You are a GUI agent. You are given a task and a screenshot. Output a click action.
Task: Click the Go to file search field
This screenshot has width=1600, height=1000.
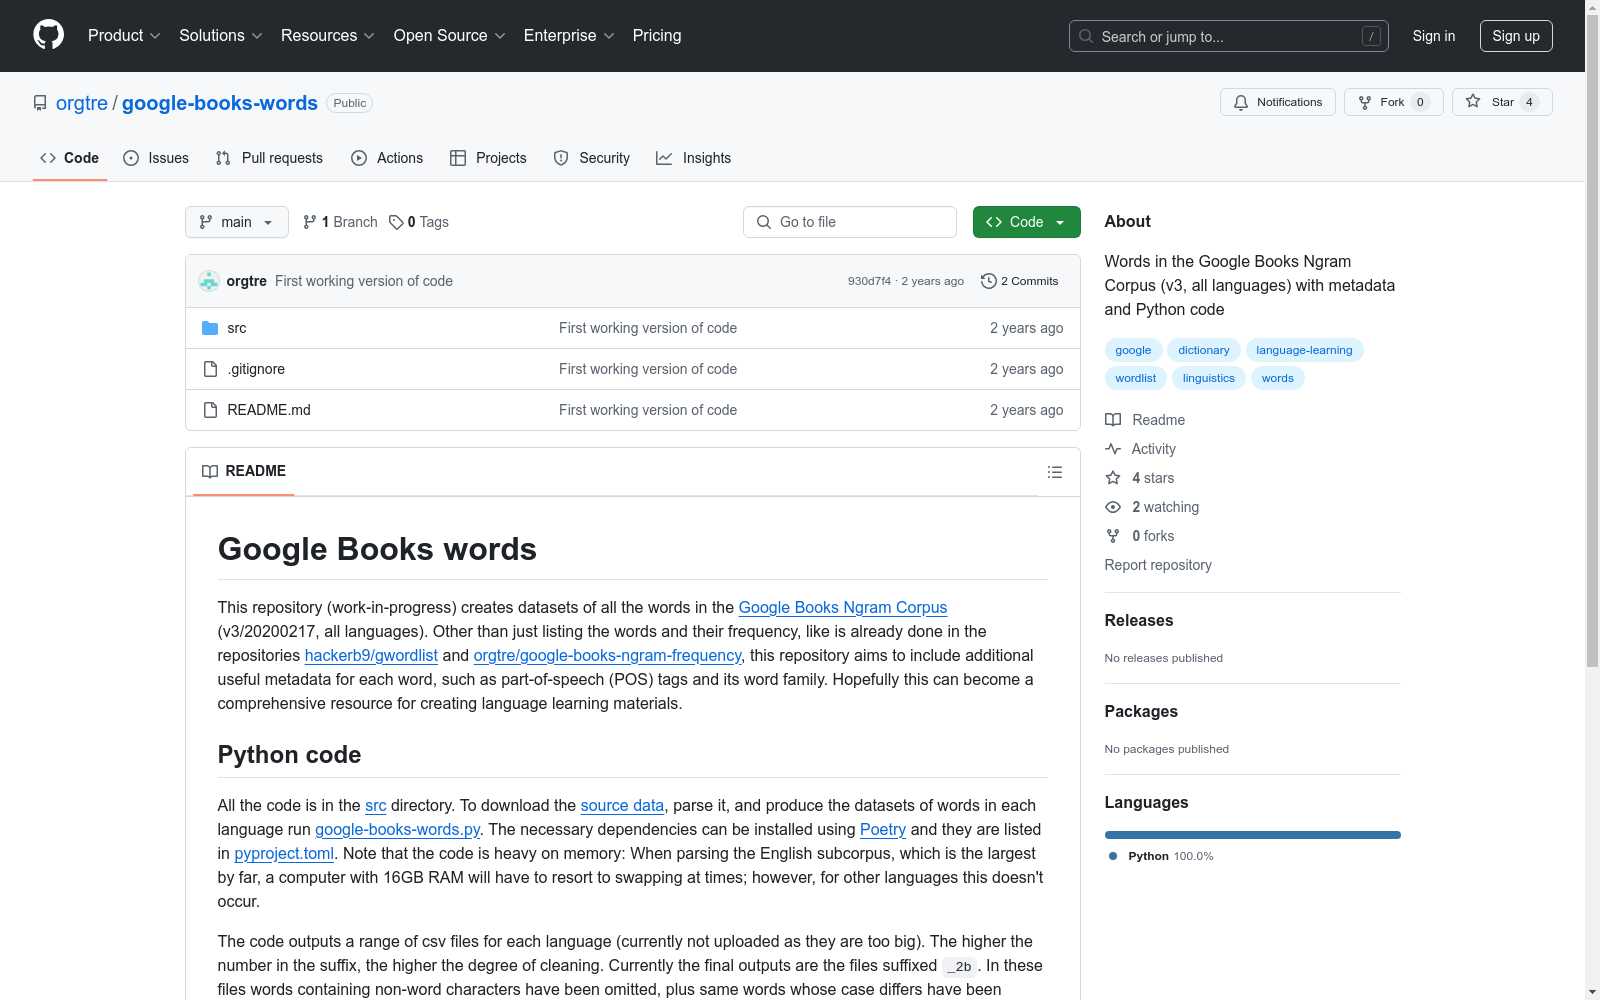tap(850, 222)
